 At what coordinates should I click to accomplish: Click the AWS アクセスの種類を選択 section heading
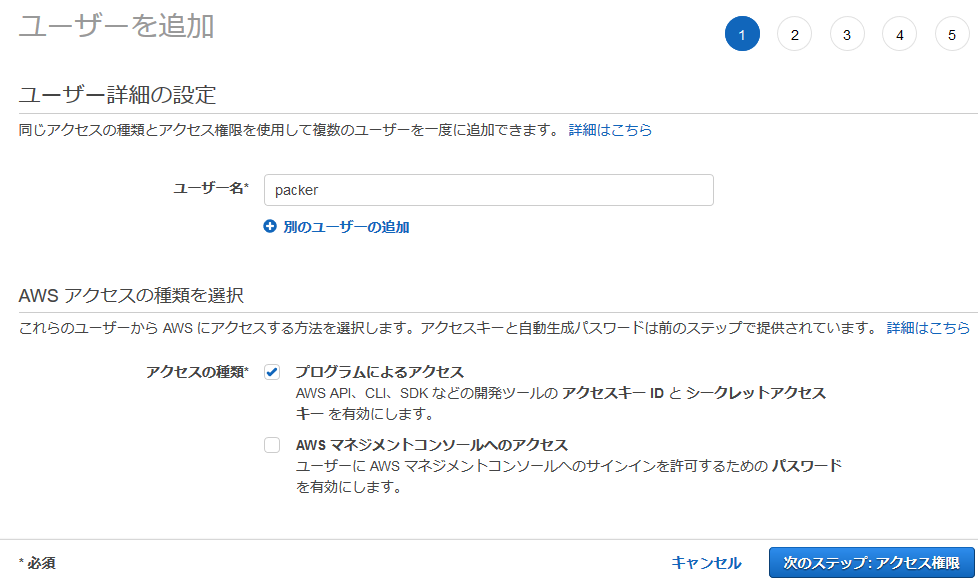tap(132, 295)
